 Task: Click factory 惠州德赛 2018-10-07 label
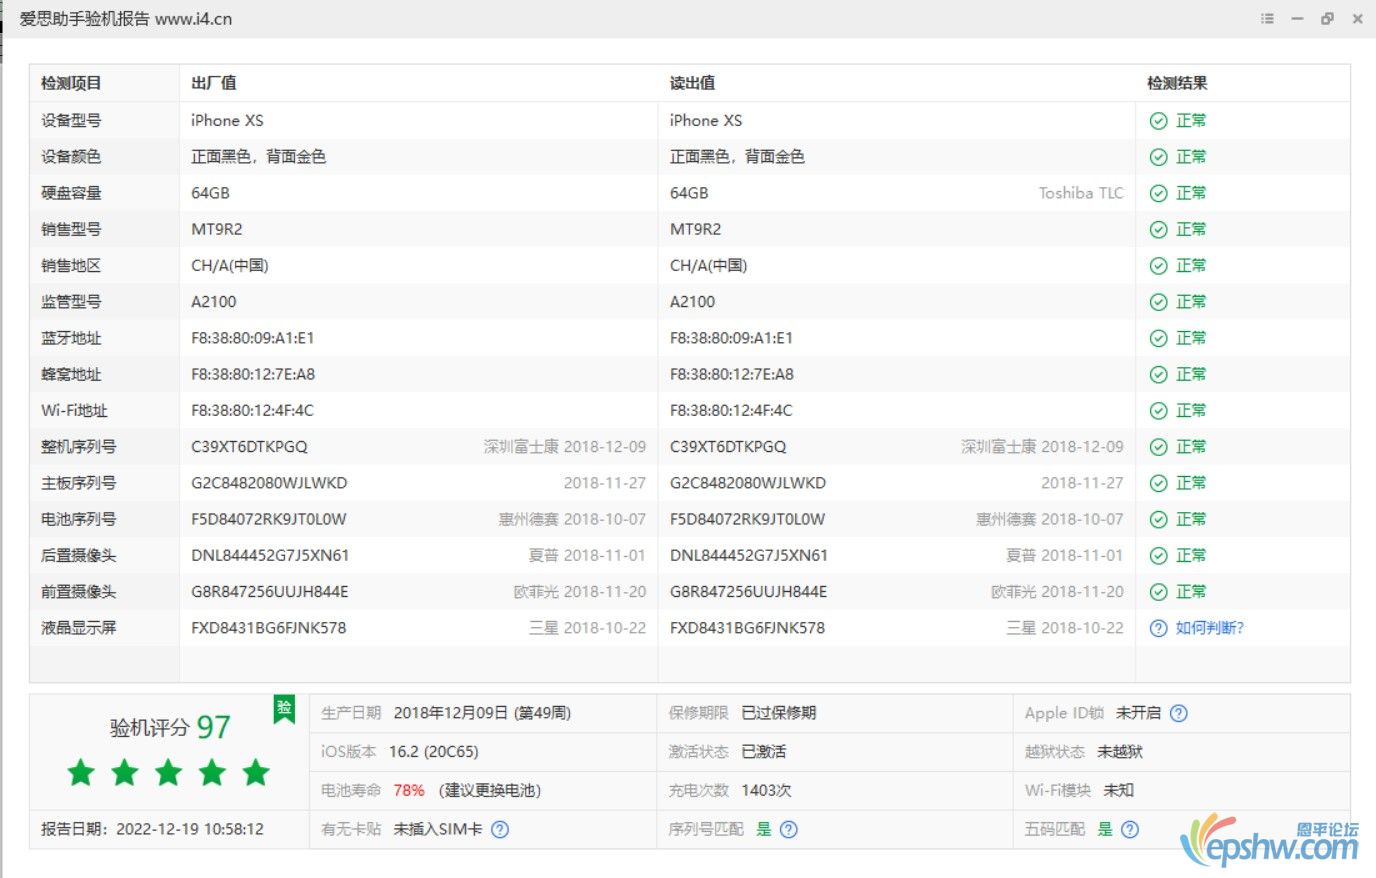pyautogui.click(x=572, y=520)
